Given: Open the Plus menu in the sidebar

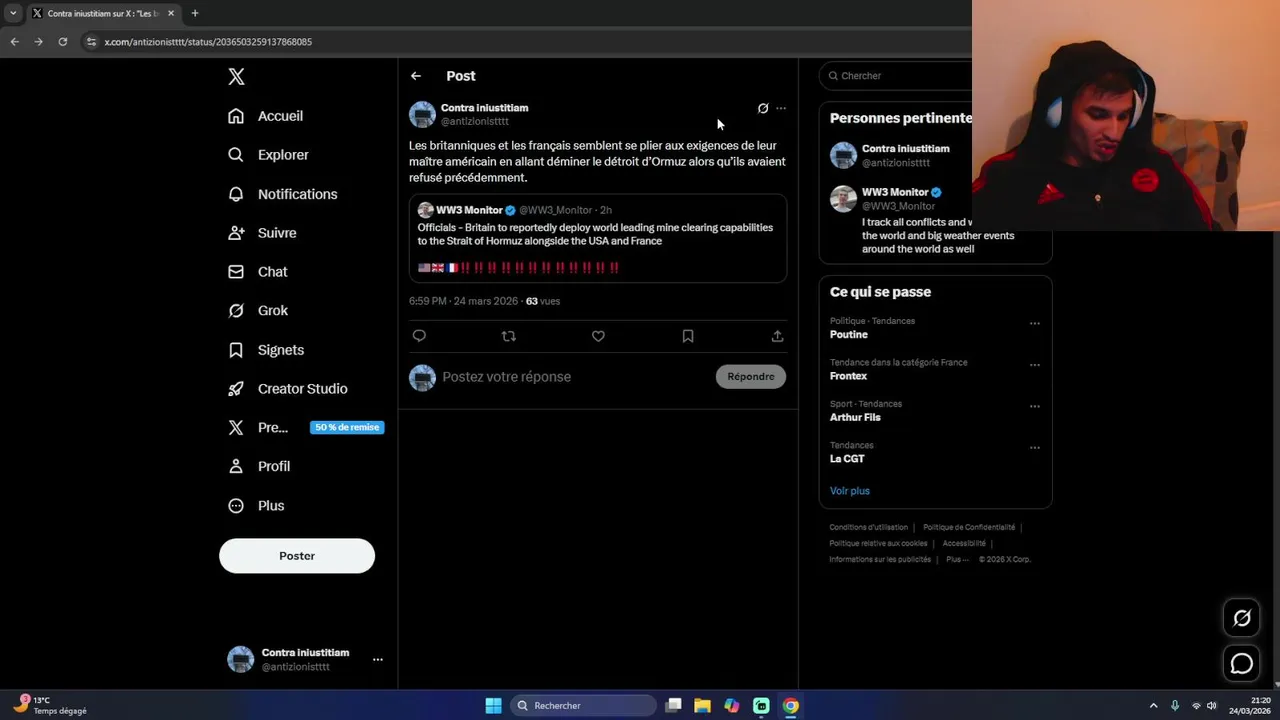Looking at the screenshot, I should [256, 506].
